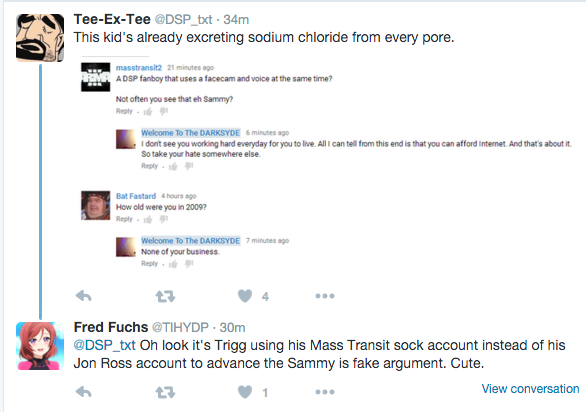Retweet Tee-Ex-Tee's tweet
The image size is (586, 412).
click(x=165, y=296)
